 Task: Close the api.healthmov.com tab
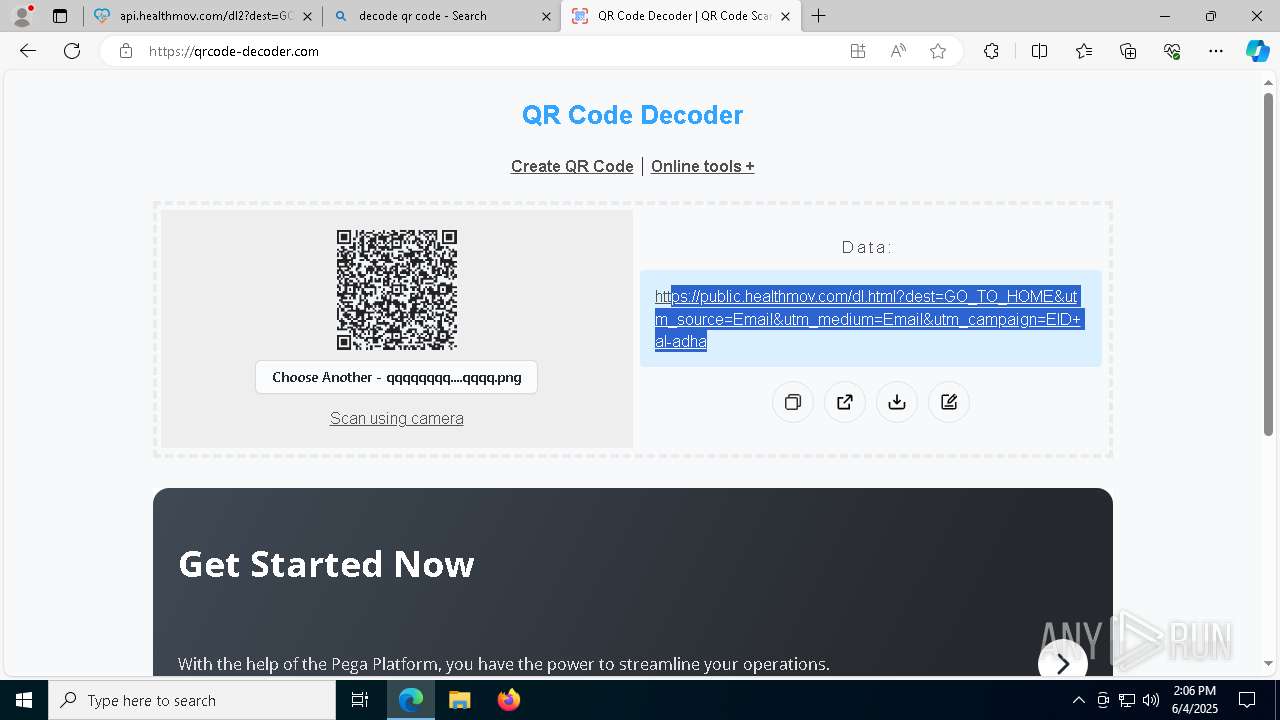tap(307, 16)
